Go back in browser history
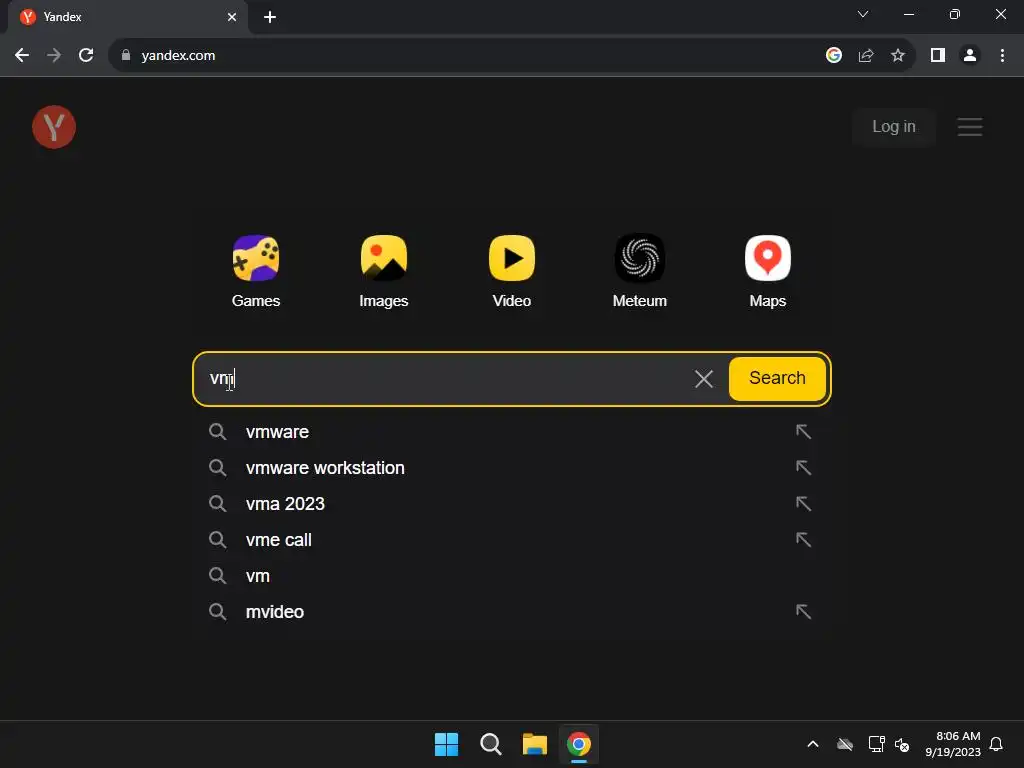The height and width of the screenshot is (768, 1024). click(22, 56)
